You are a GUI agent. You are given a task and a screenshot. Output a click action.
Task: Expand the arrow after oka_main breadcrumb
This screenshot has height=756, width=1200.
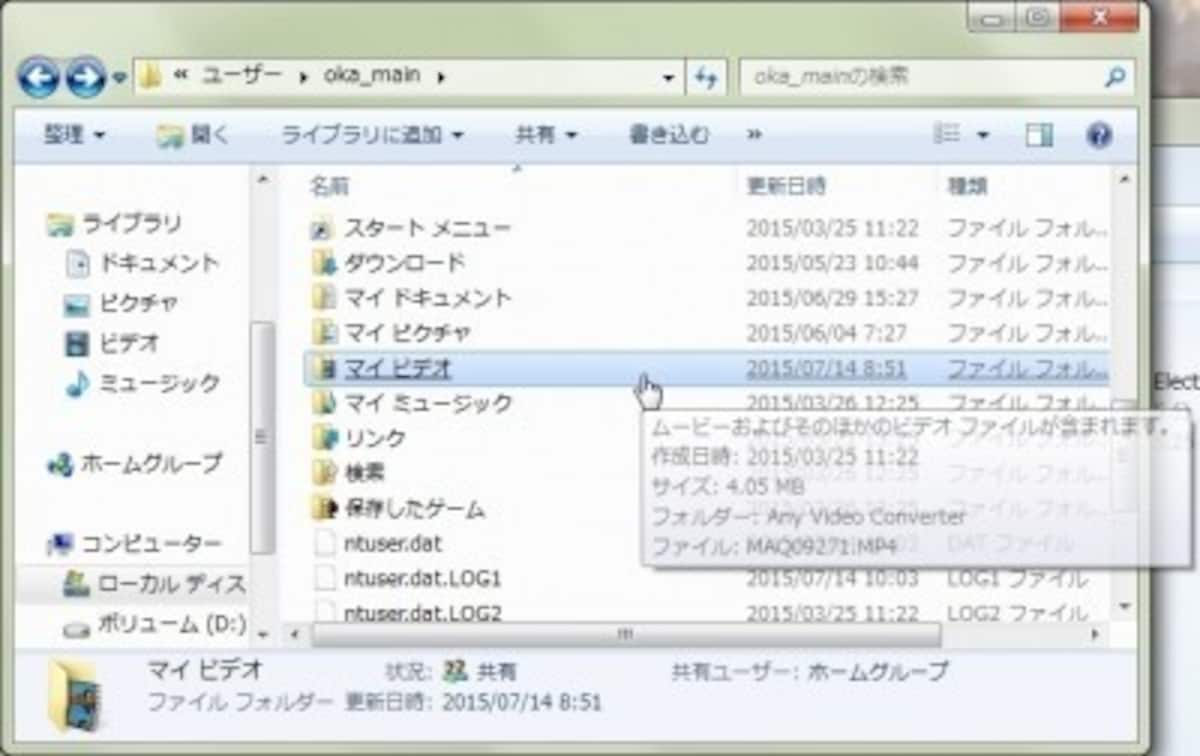441,77
